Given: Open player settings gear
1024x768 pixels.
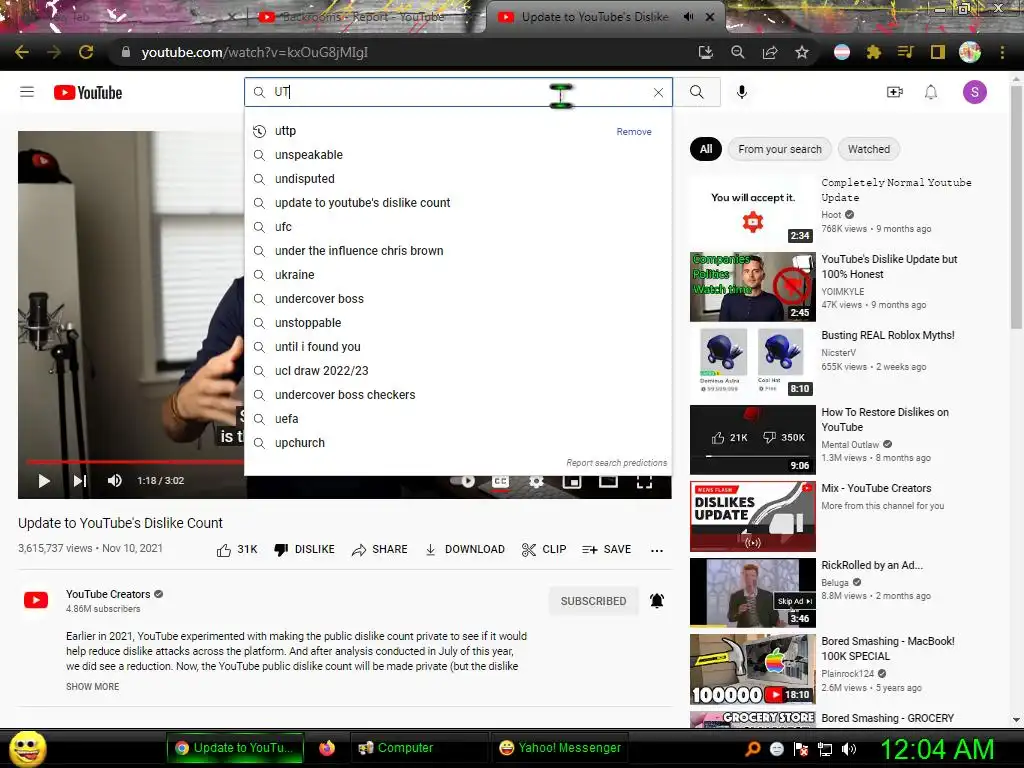Looking at the screenshot, I should coord(536,482).
